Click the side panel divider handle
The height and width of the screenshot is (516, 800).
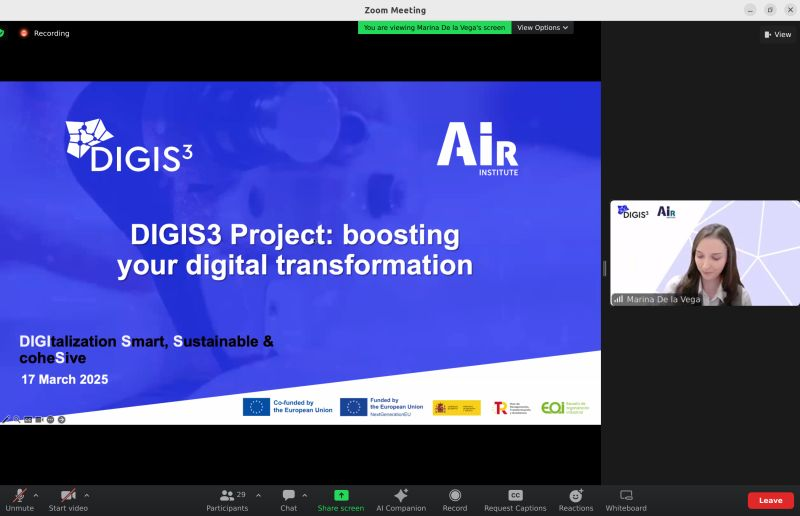tap(605, 268)
